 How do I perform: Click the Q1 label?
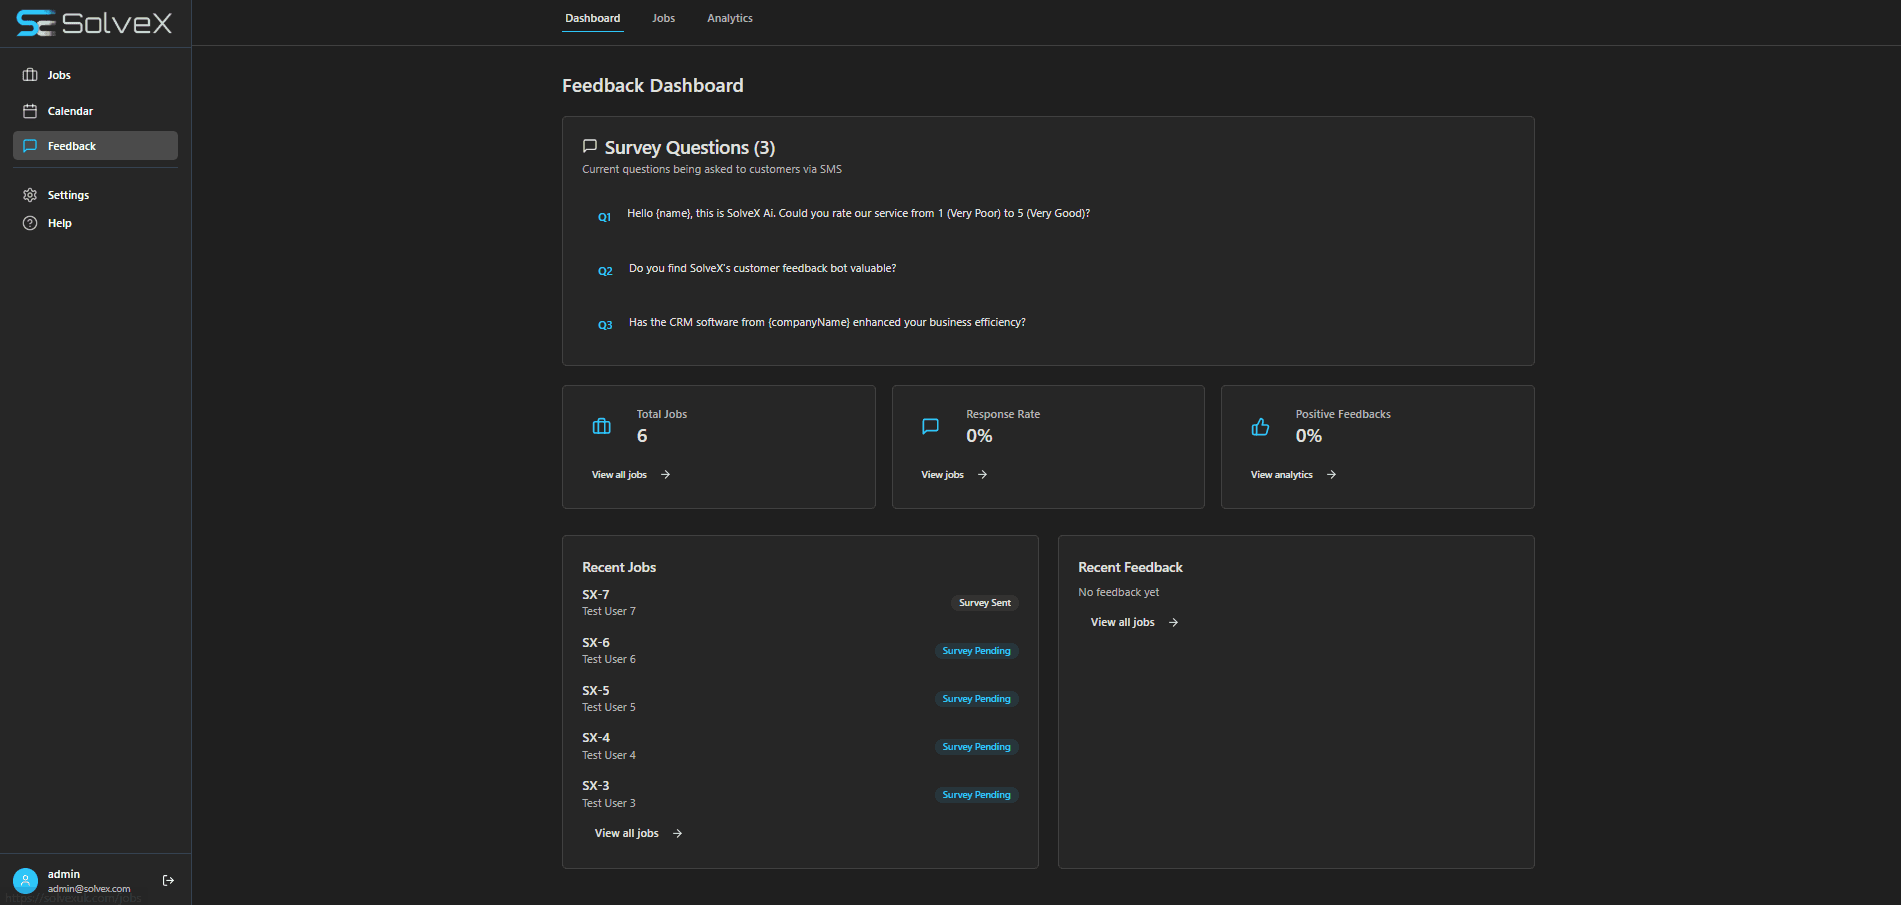point(604,217)
